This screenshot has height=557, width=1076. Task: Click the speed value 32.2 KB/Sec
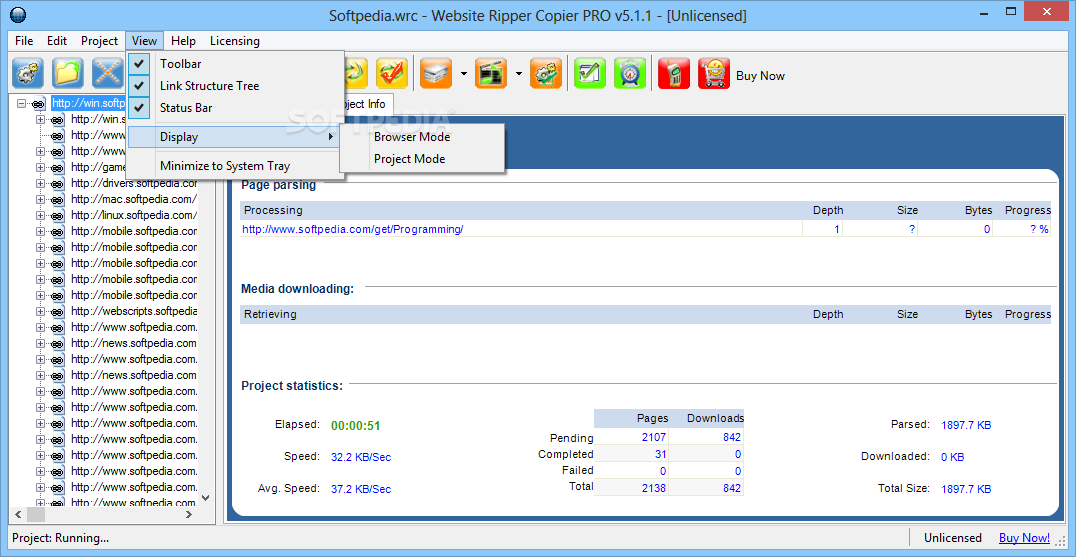point(361,457)
